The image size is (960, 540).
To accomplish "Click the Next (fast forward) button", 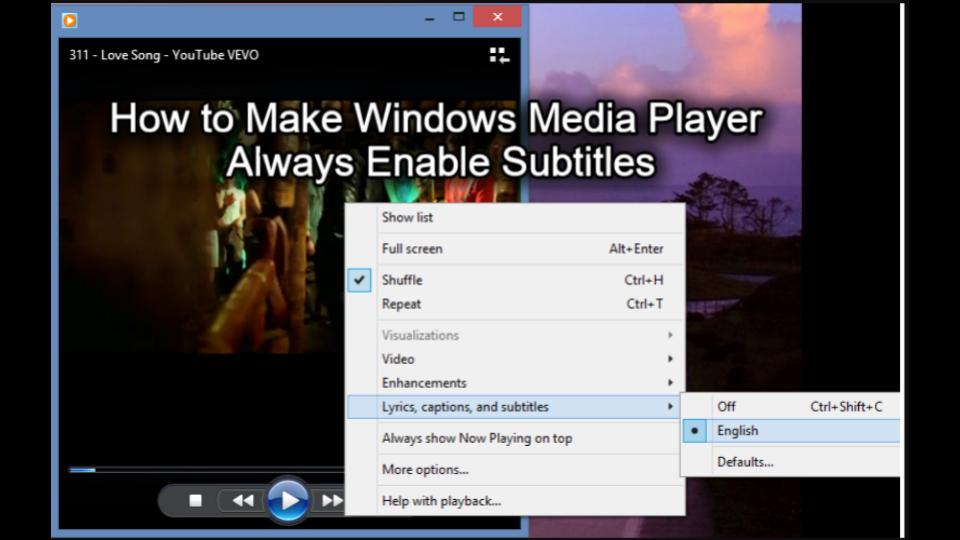I will click(x=330, y=500).
